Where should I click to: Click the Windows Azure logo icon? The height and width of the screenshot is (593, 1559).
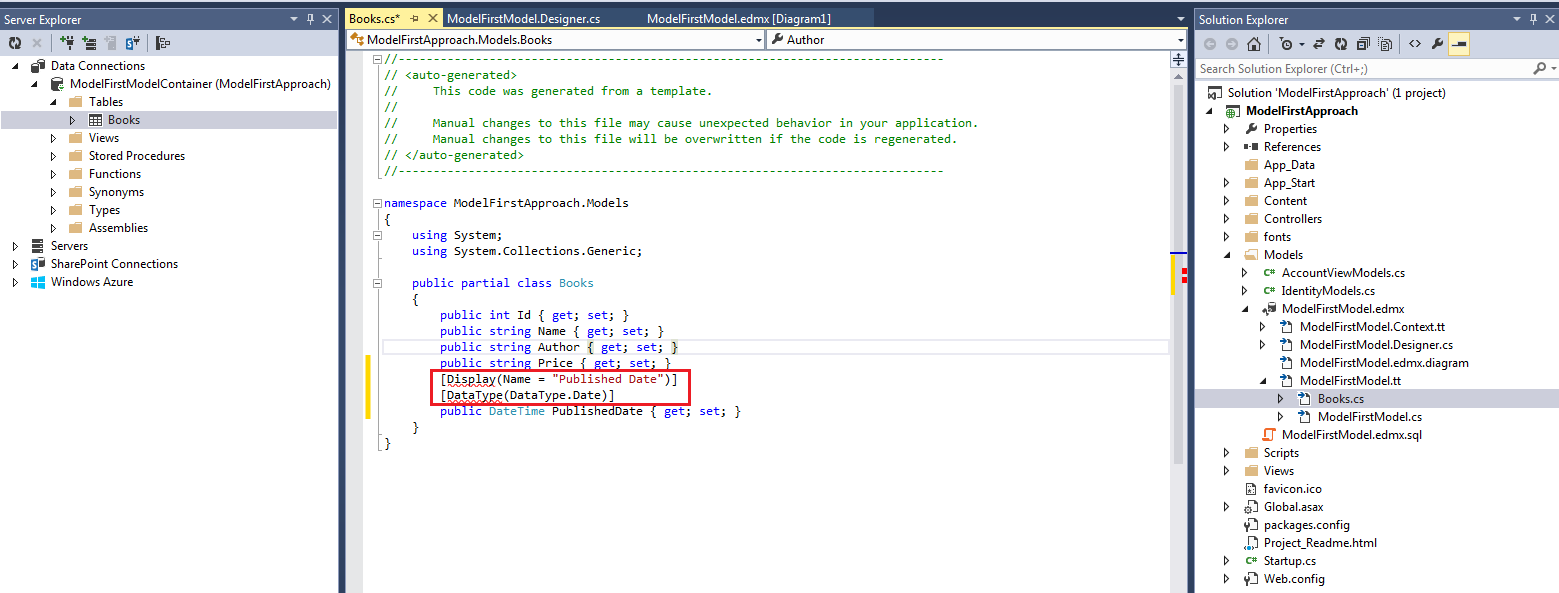38,282
